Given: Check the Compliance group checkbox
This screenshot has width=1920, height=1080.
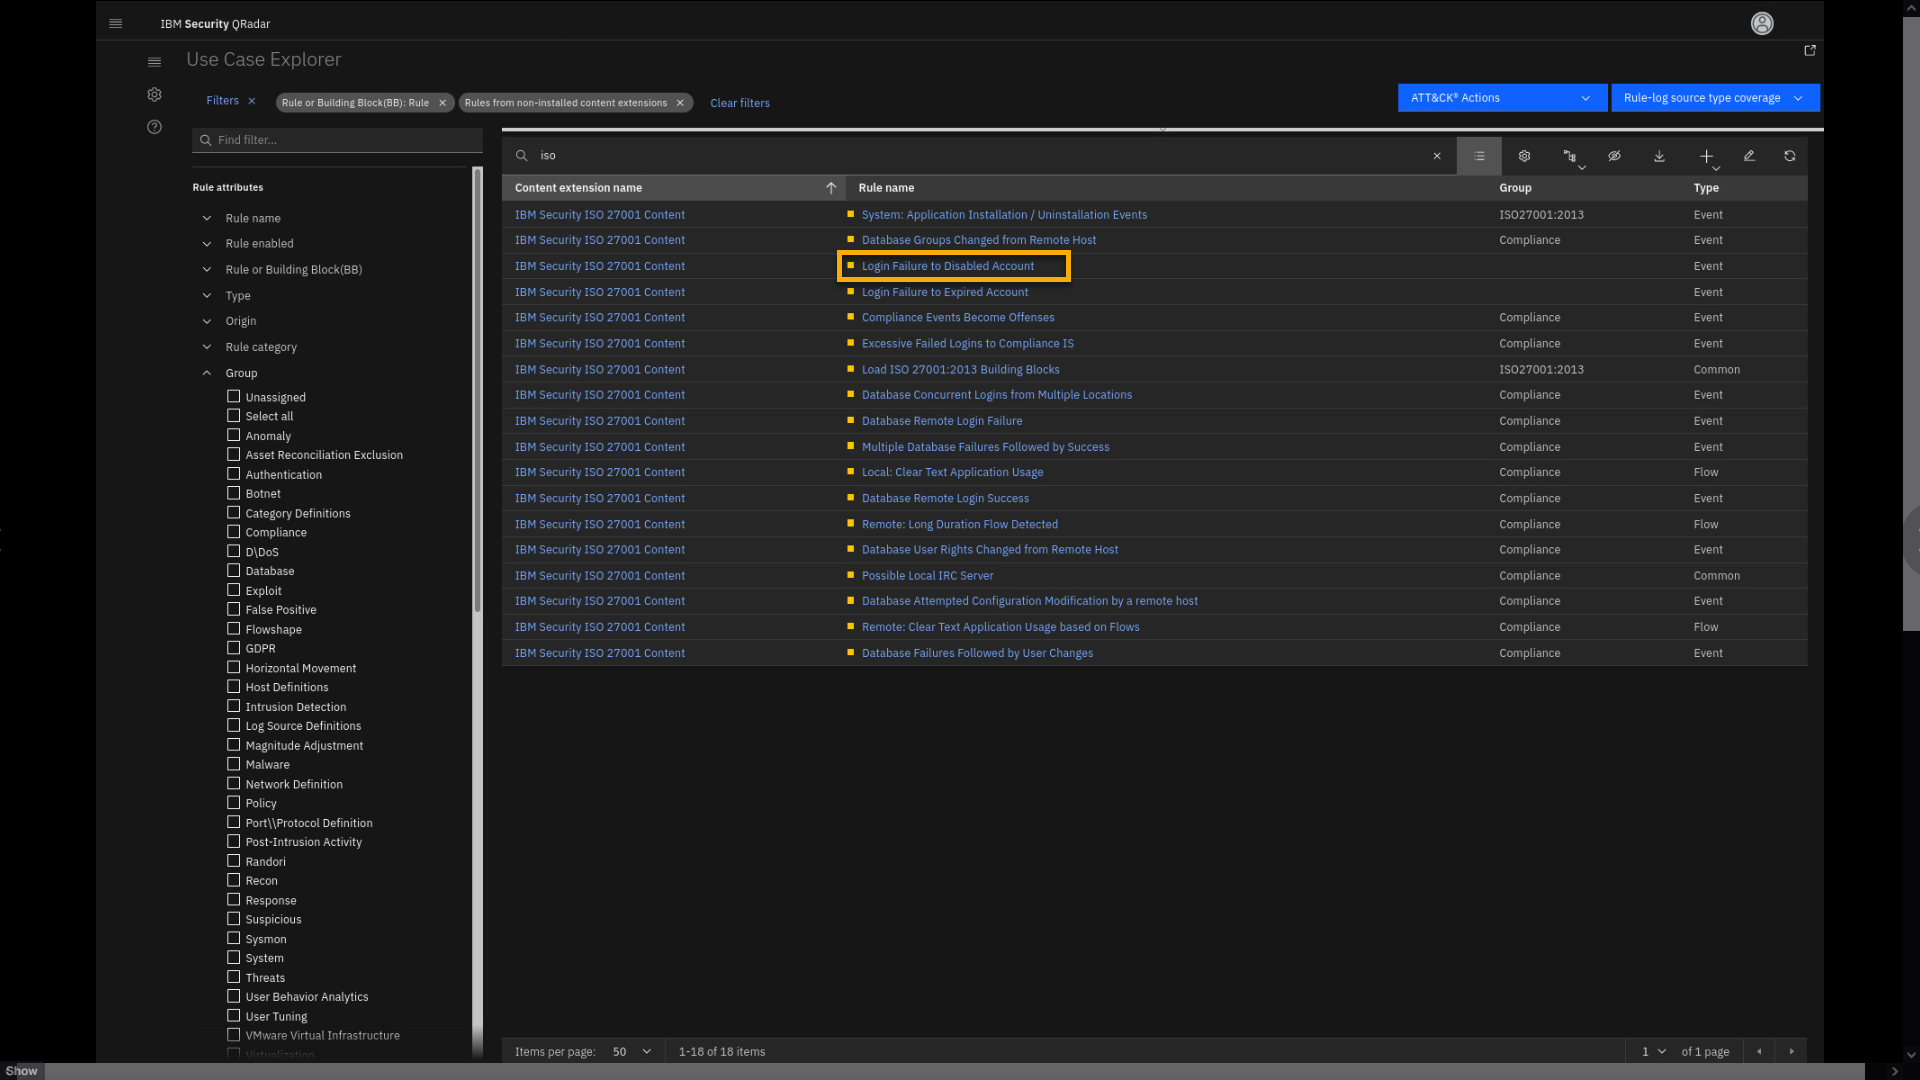Looking at the screenshot, I should coord(233,532).
